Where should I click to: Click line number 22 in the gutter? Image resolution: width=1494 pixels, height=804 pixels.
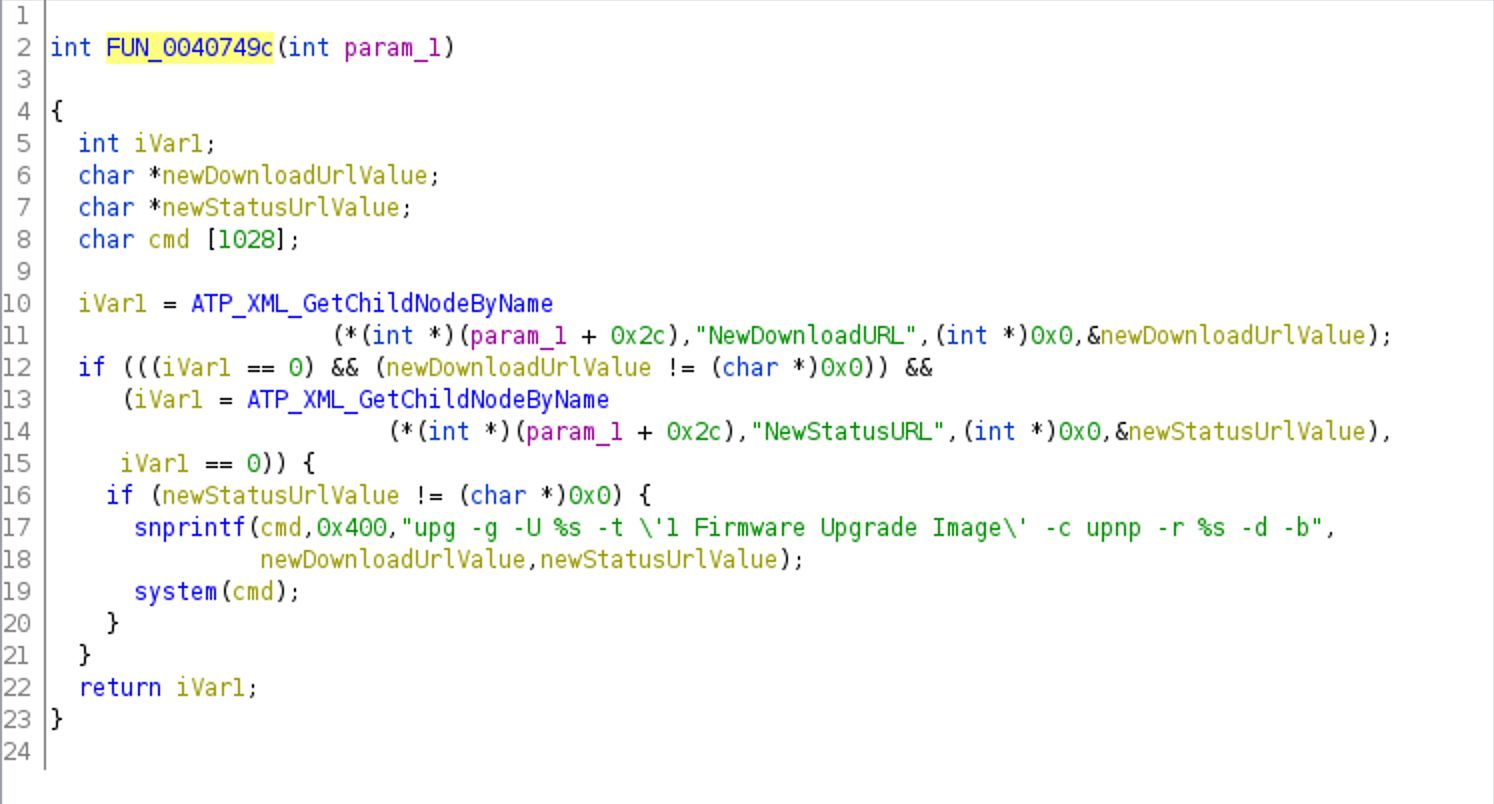click(x=17, y=687)
